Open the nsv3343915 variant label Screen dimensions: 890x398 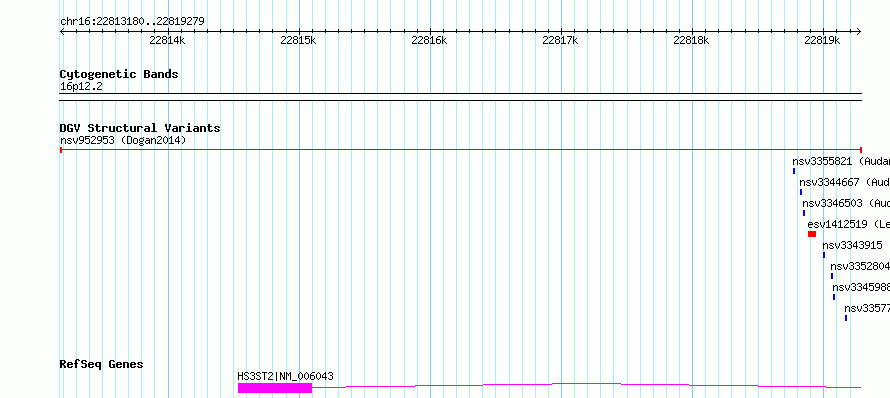(853, 245)
